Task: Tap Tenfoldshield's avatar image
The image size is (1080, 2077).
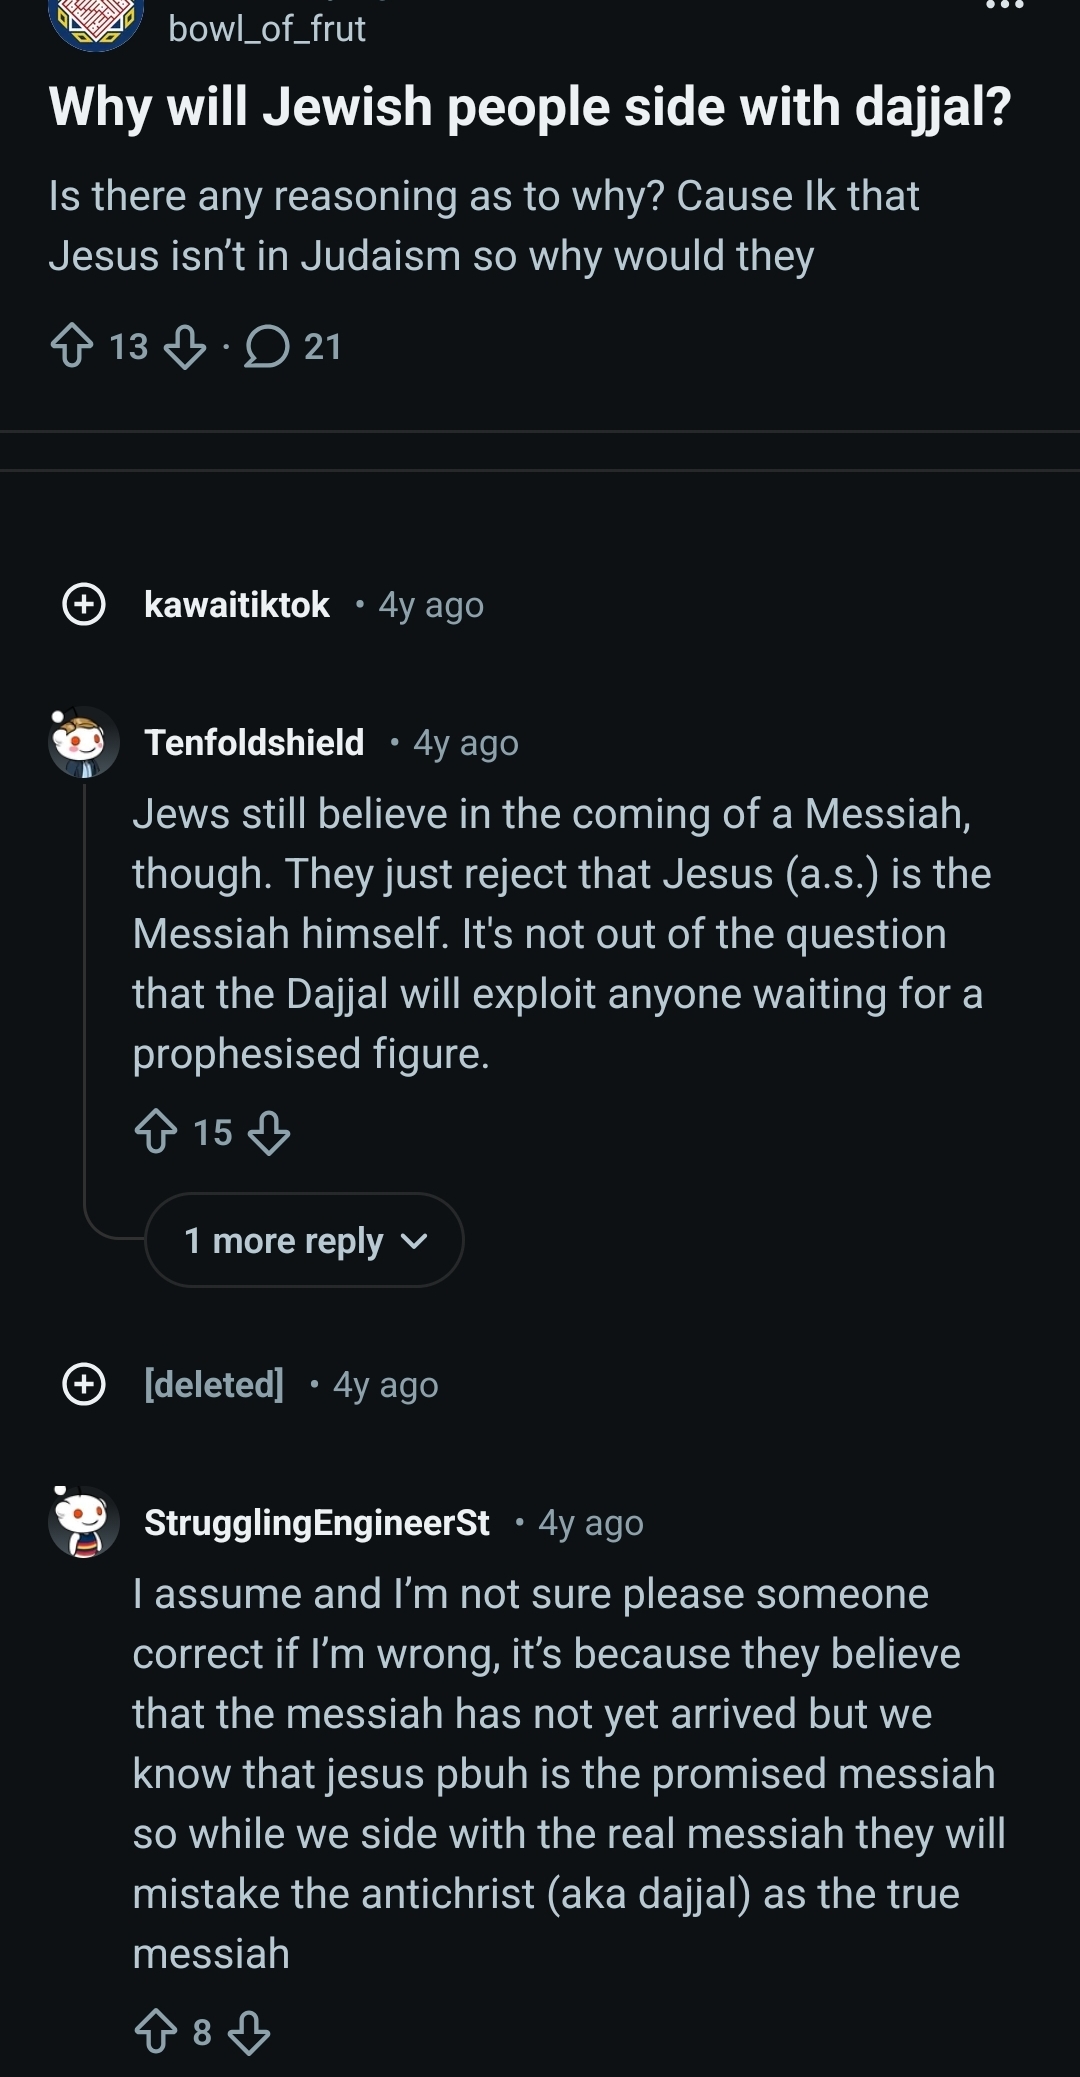Action: (x=84, y=742)
